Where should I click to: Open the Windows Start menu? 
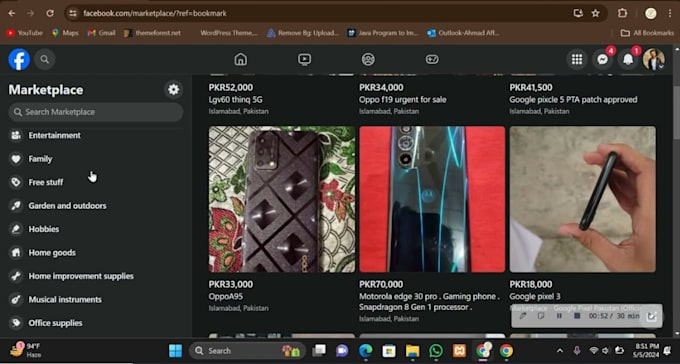point(175,351)
